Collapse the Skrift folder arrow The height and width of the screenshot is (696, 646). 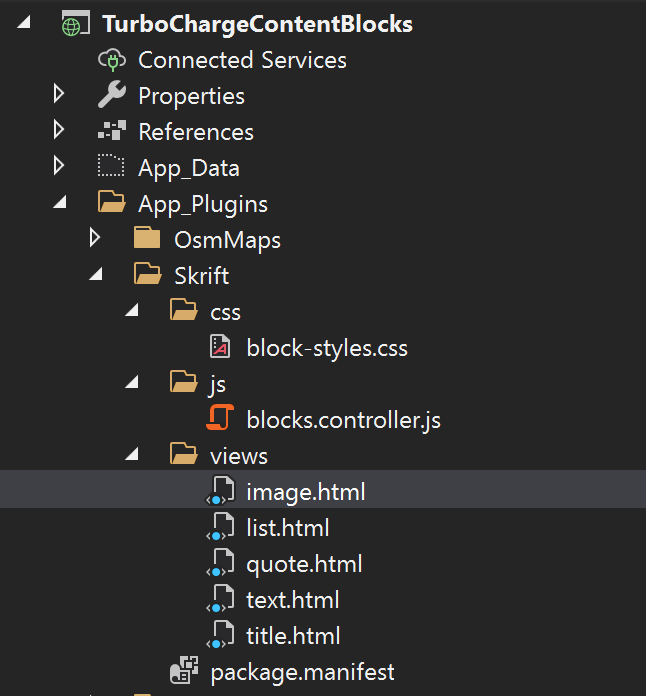click(96, 274)
